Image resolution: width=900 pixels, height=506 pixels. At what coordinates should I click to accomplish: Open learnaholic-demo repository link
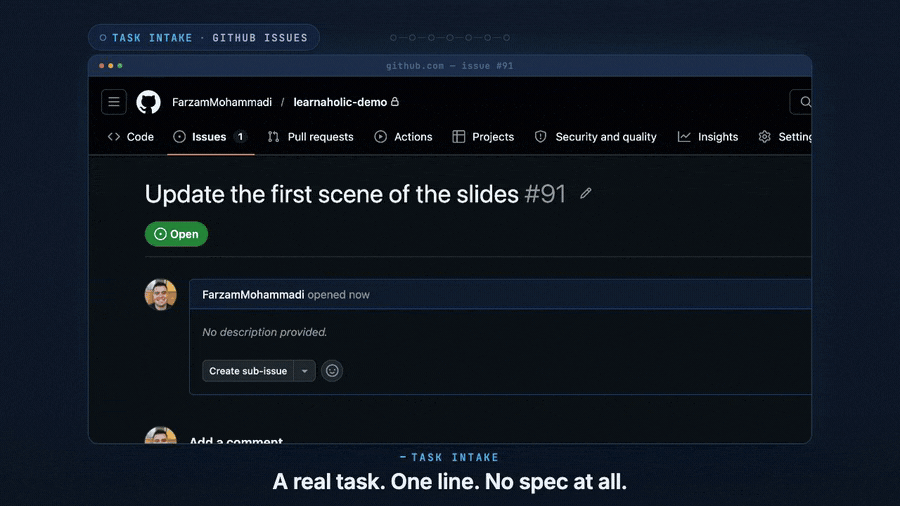pyautogui.click(x=340, y=102)
